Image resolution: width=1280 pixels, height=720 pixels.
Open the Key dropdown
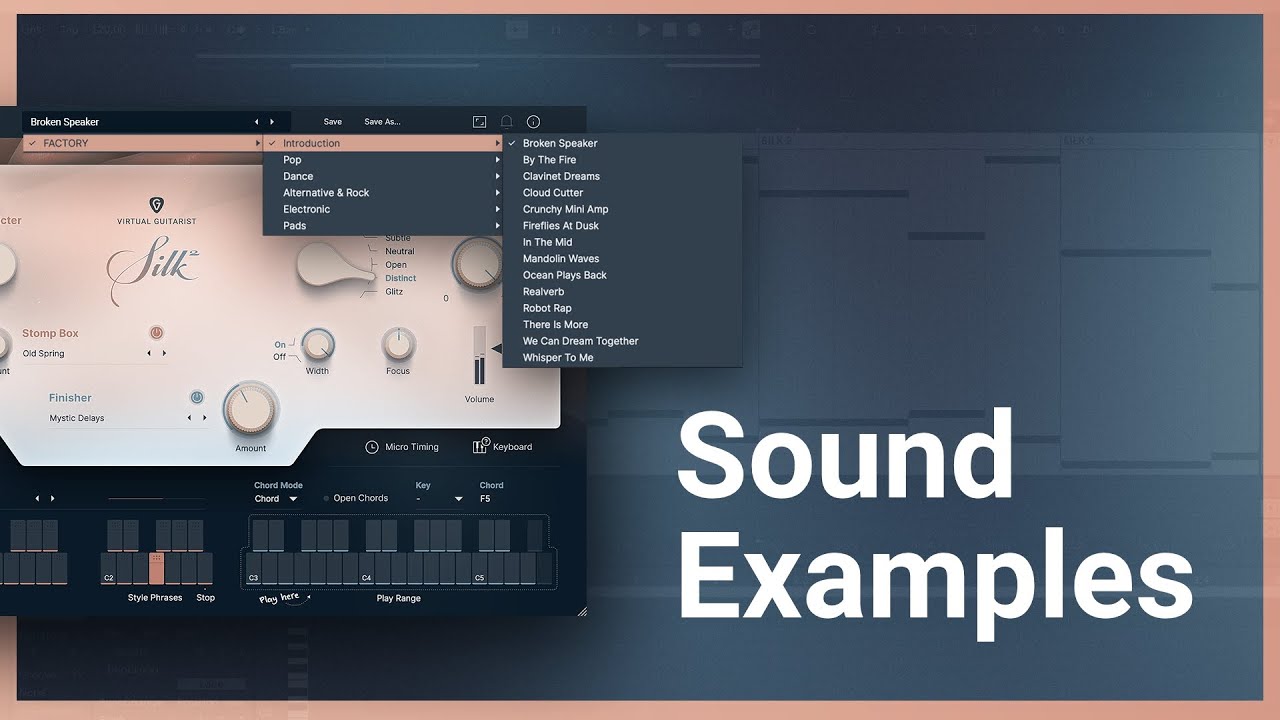440,499
